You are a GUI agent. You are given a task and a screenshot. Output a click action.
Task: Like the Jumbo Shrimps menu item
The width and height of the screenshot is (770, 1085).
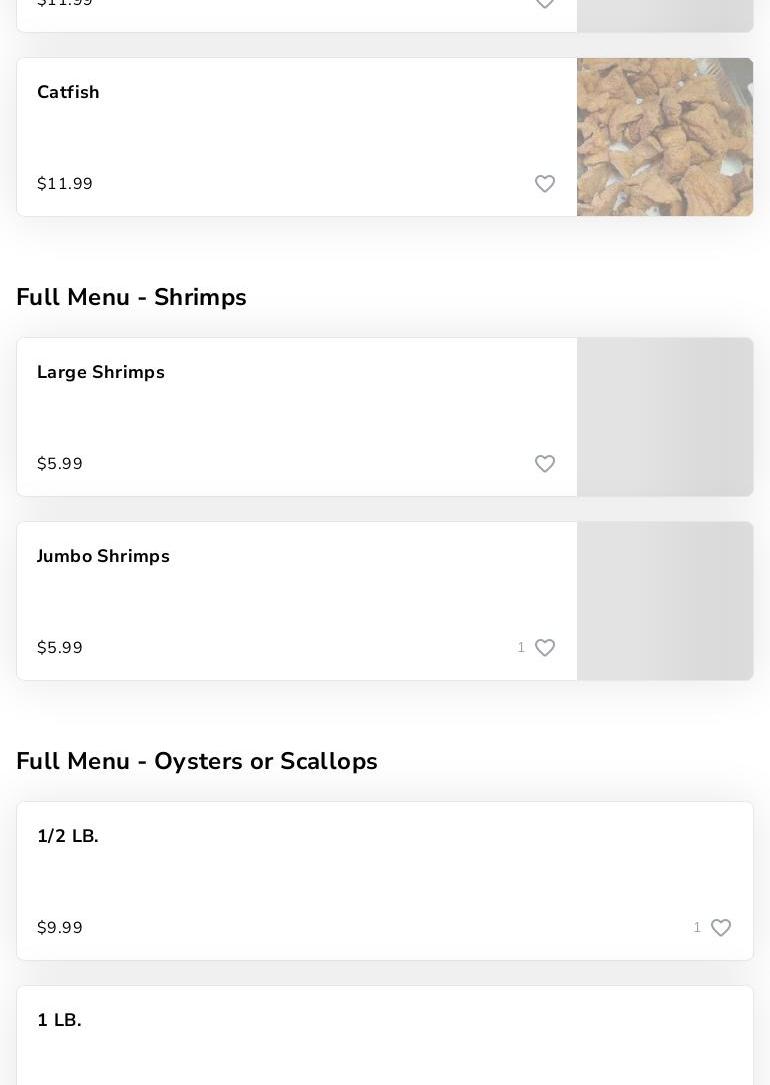click(545, 648)
